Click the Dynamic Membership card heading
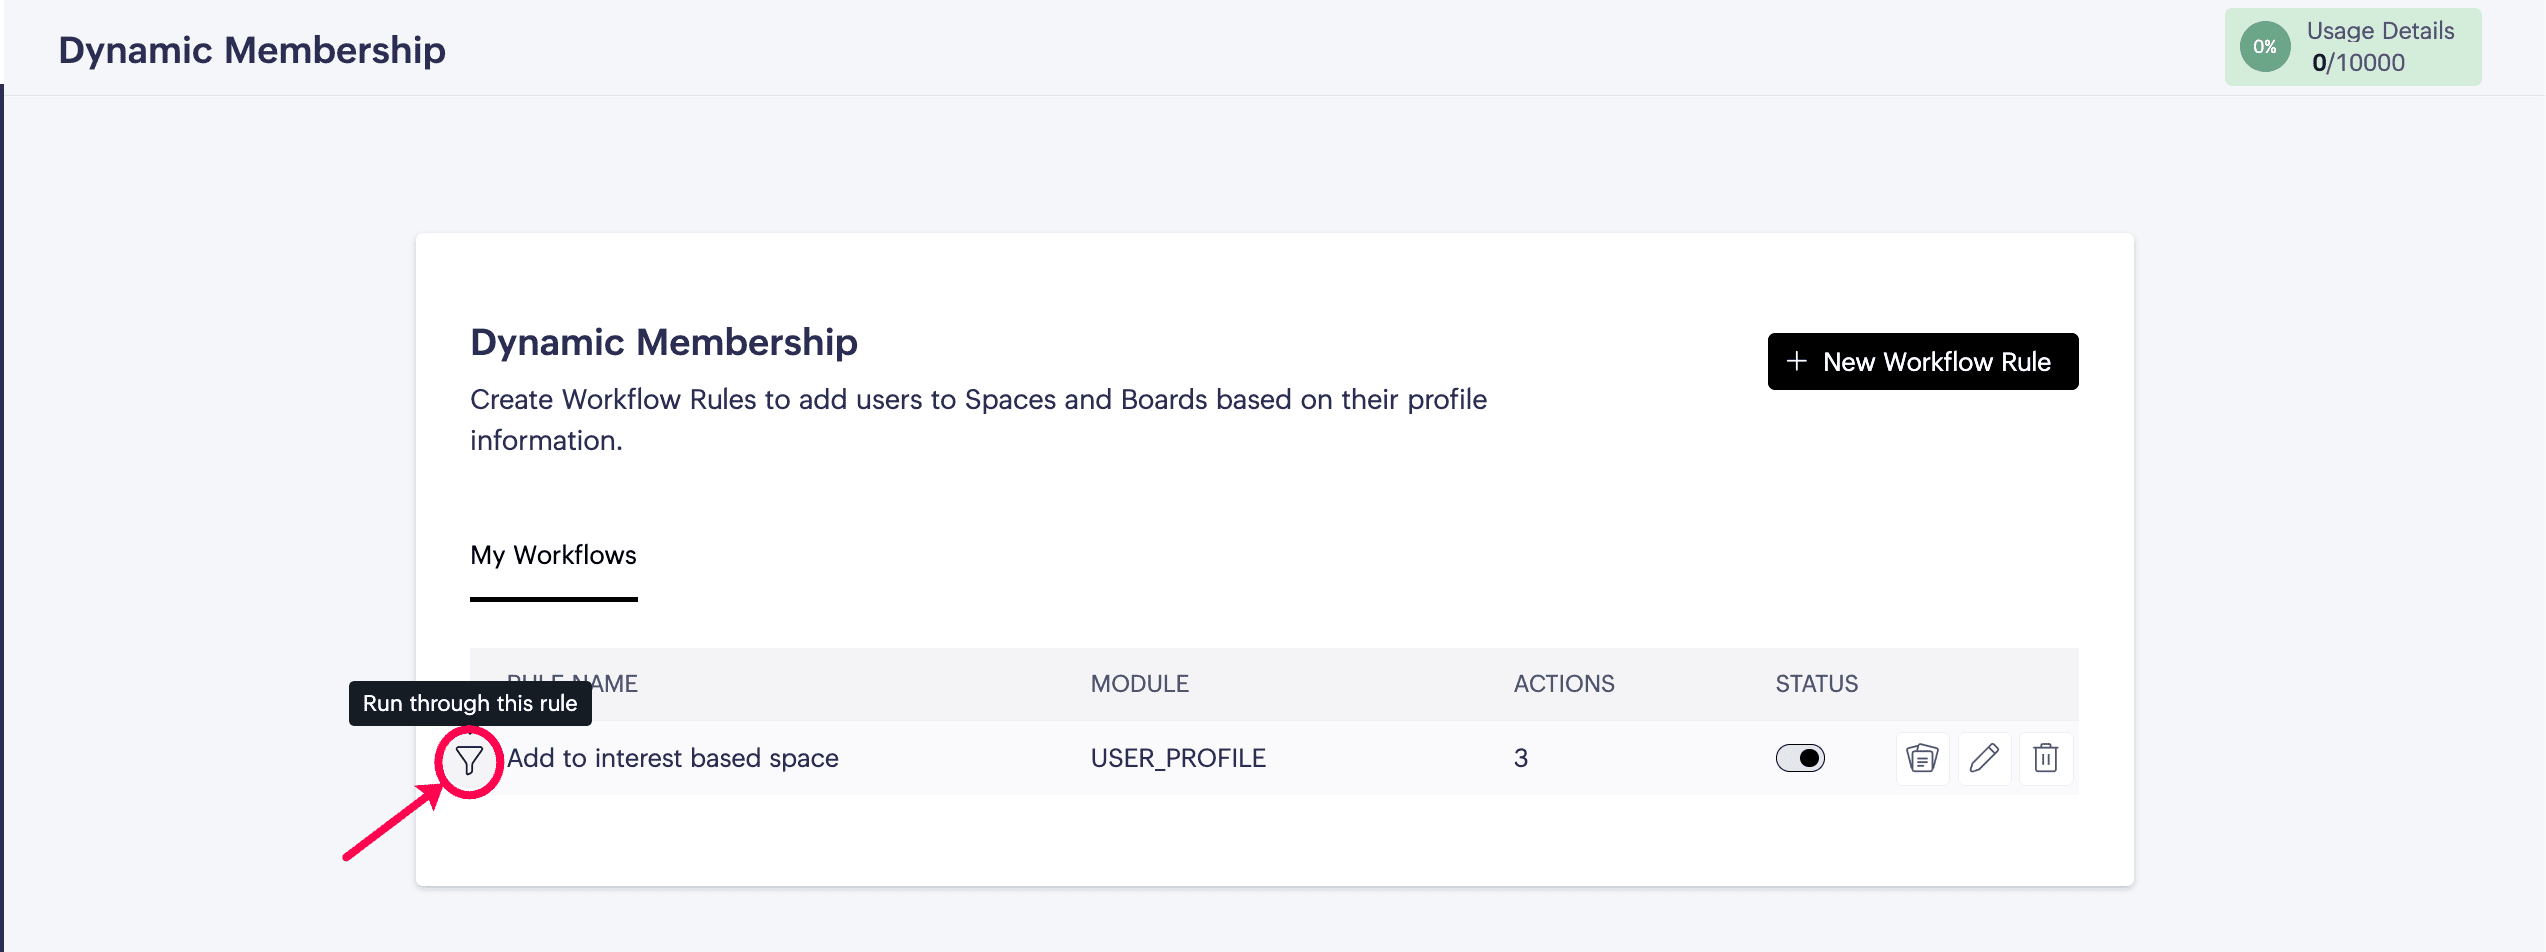Viewport: 2546px width, 952px height. click(x=664, y=342)
